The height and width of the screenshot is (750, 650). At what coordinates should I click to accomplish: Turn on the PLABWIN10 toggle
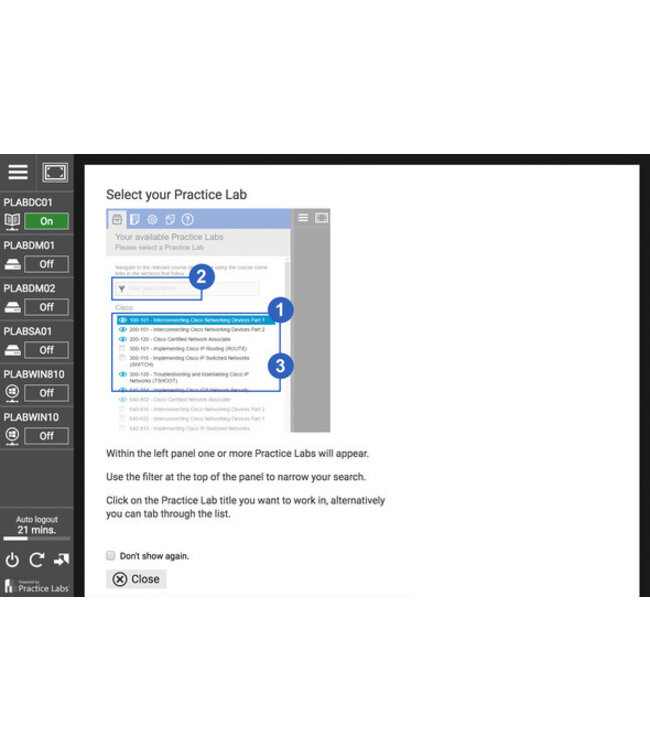click(x=46, y=436)
